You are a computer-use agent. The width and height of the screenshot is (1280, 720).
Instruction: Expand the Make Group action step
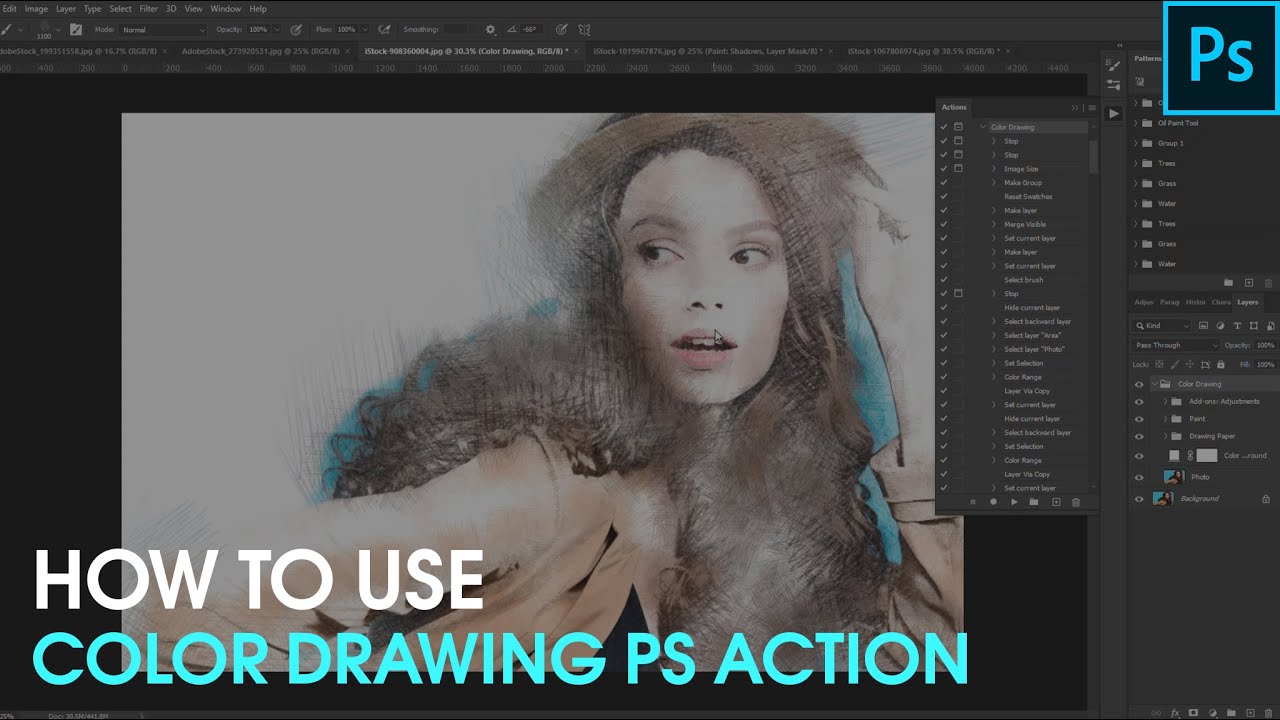[994, 183]
